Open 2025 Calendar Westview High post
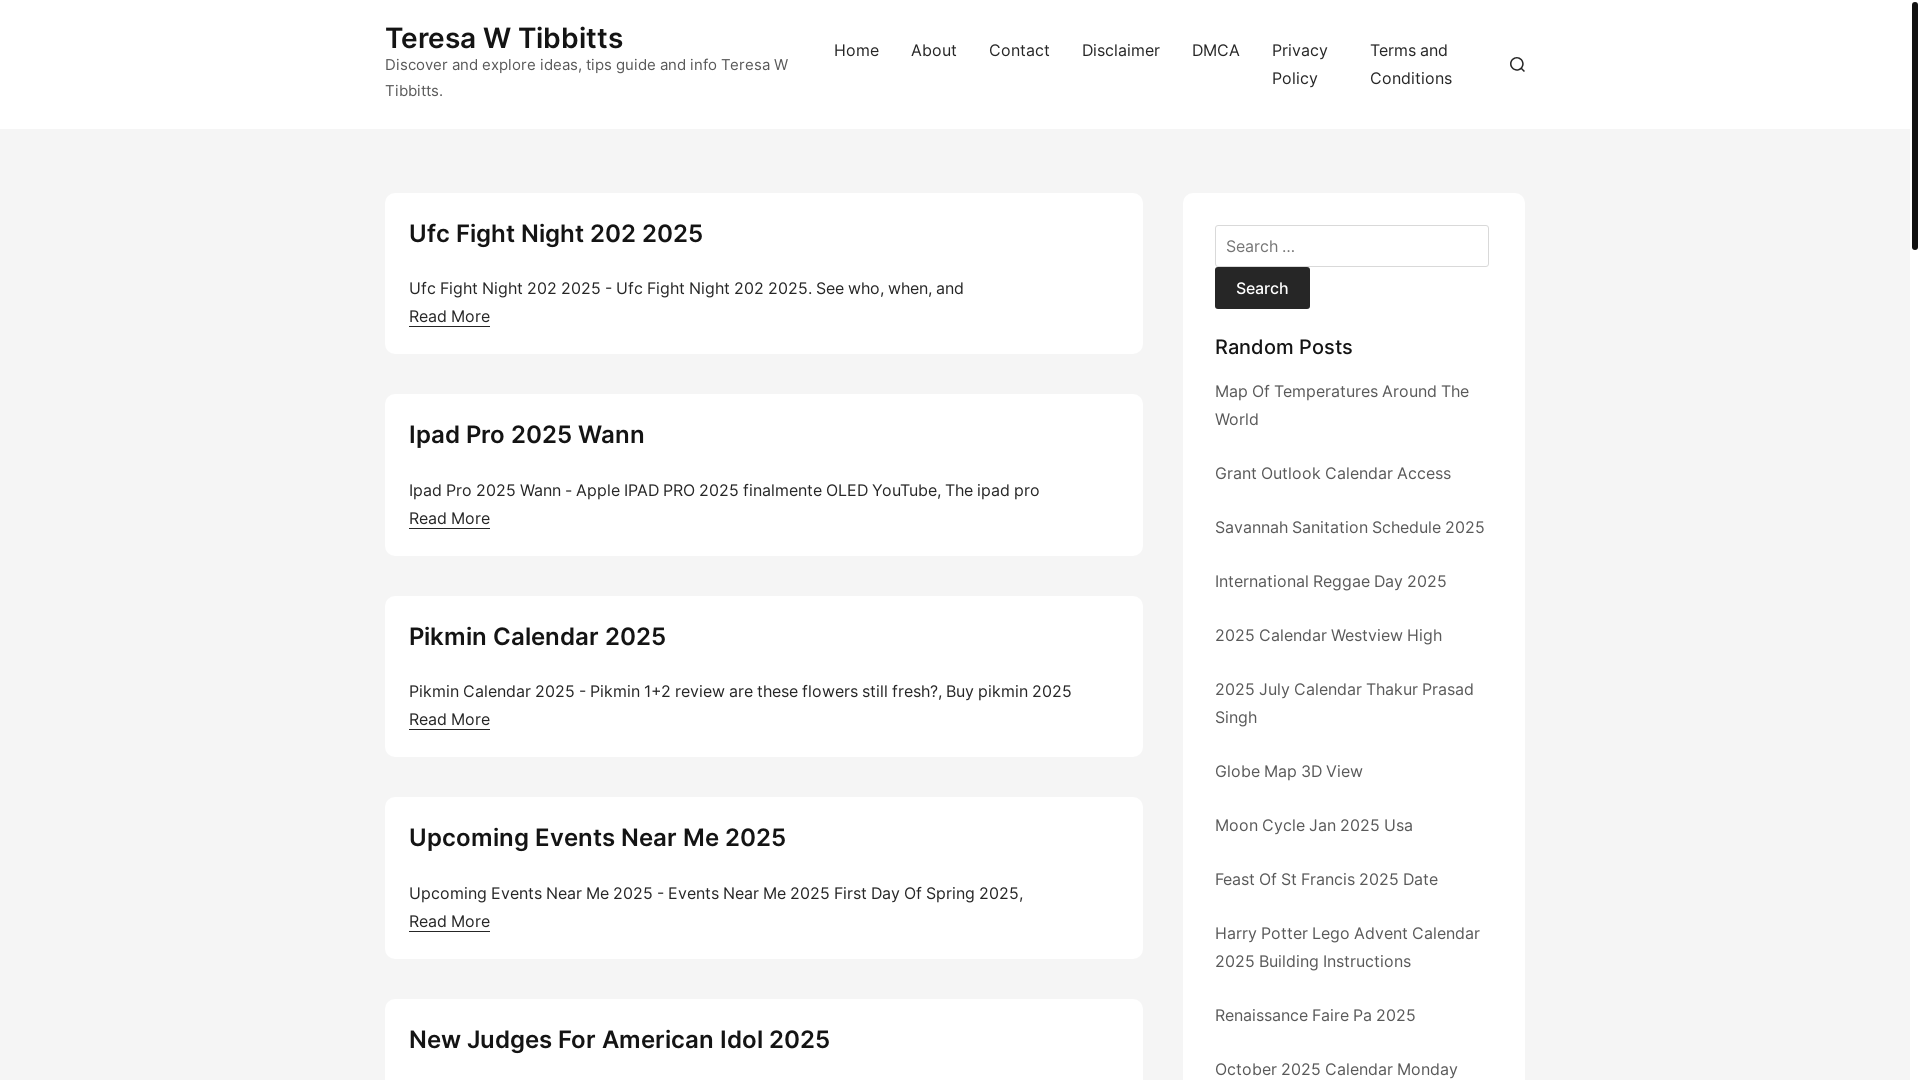The height and width of the screenshot is (1080, 1920). coord(1328,635)
